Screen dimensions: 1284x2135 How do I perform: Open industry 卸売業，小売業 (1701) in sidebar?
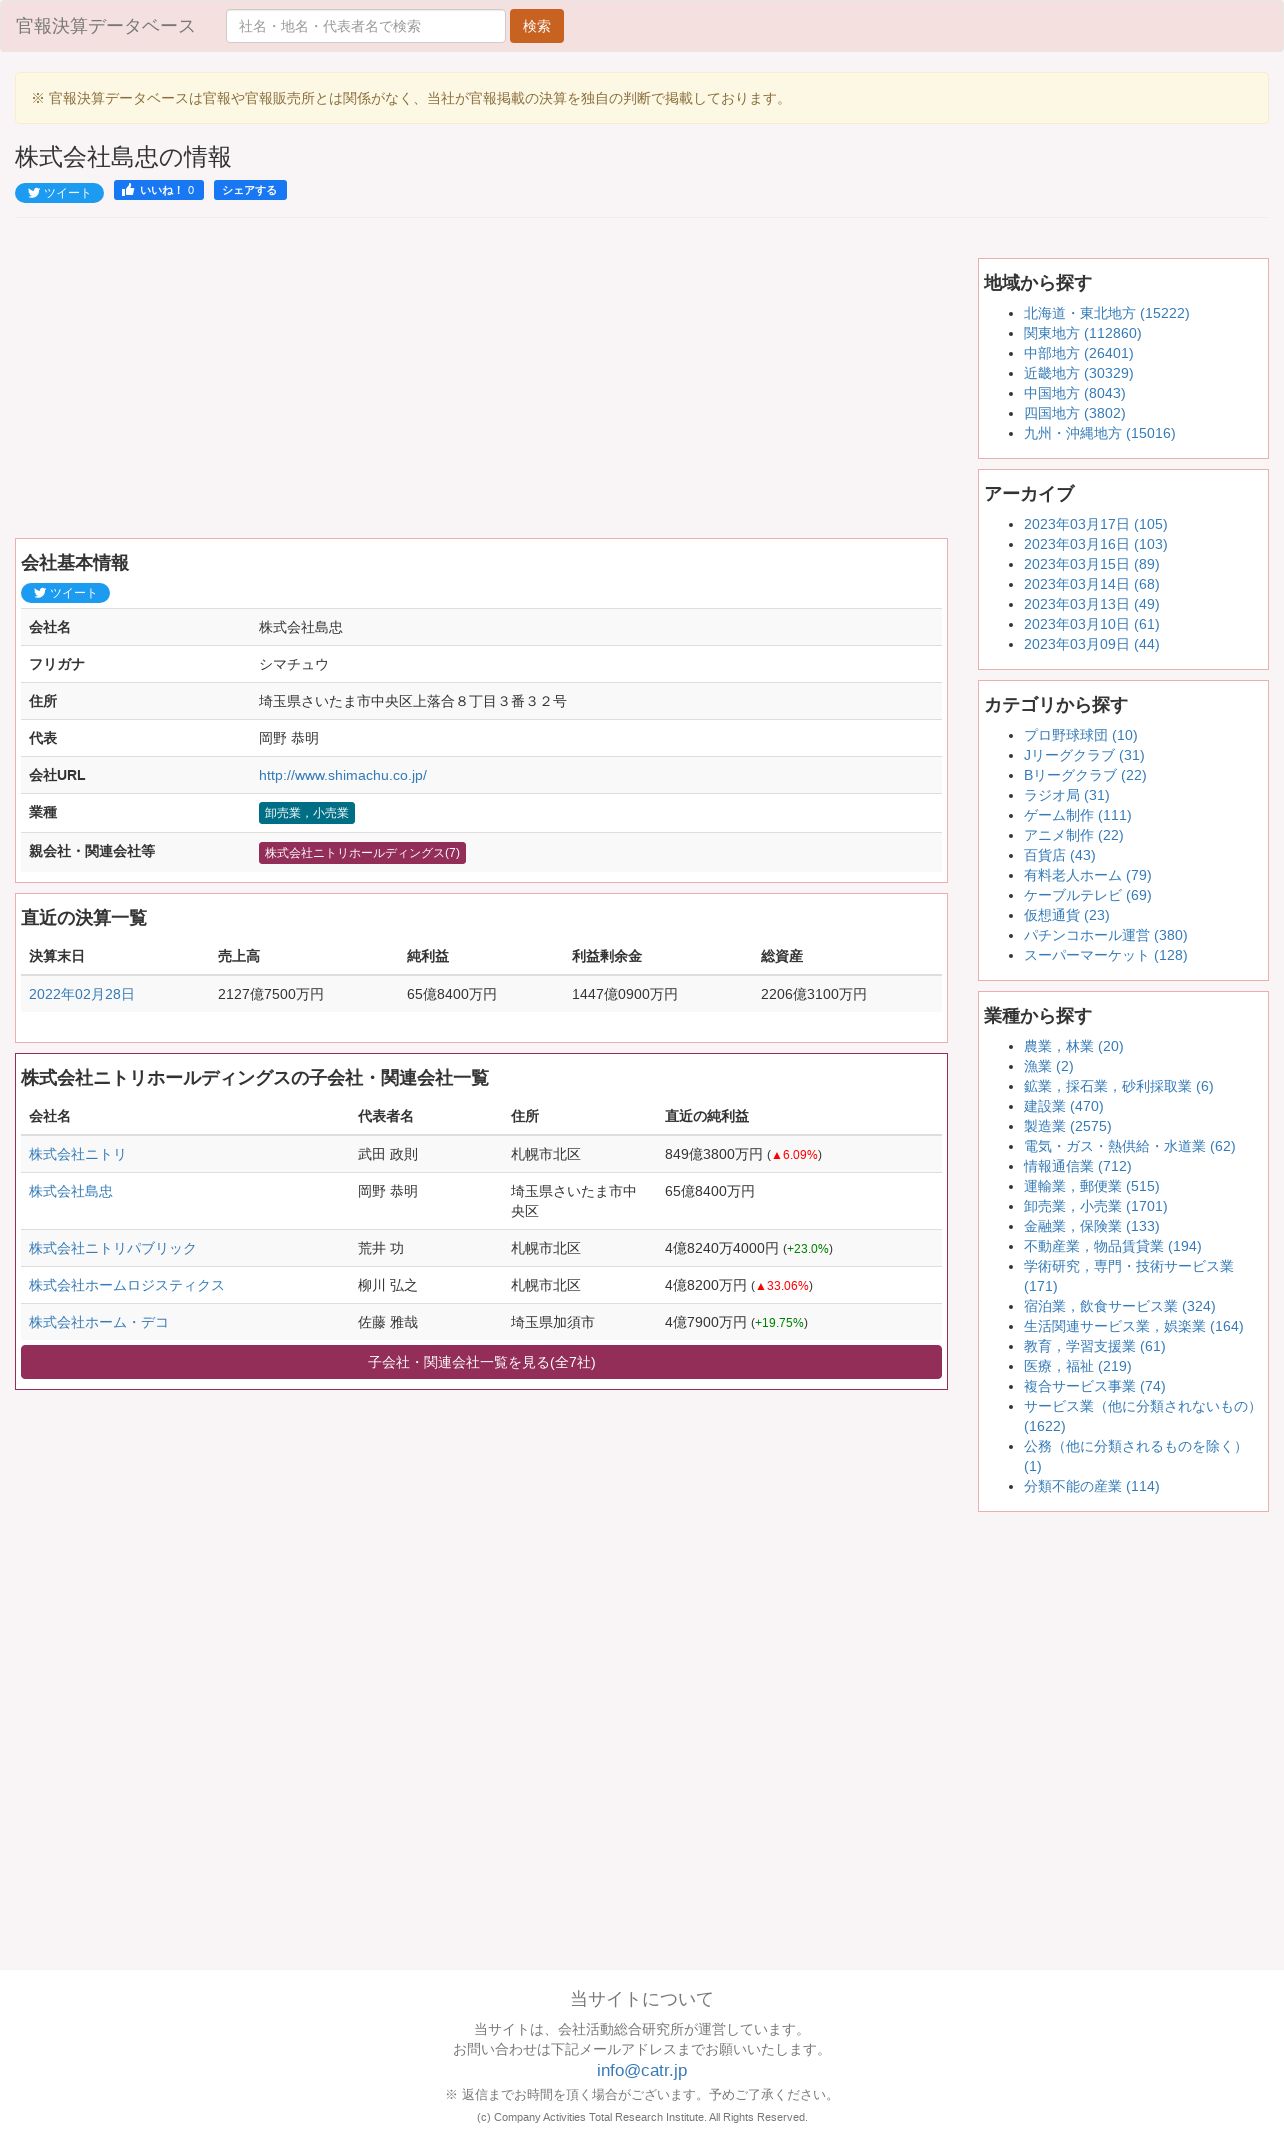1096,1206
